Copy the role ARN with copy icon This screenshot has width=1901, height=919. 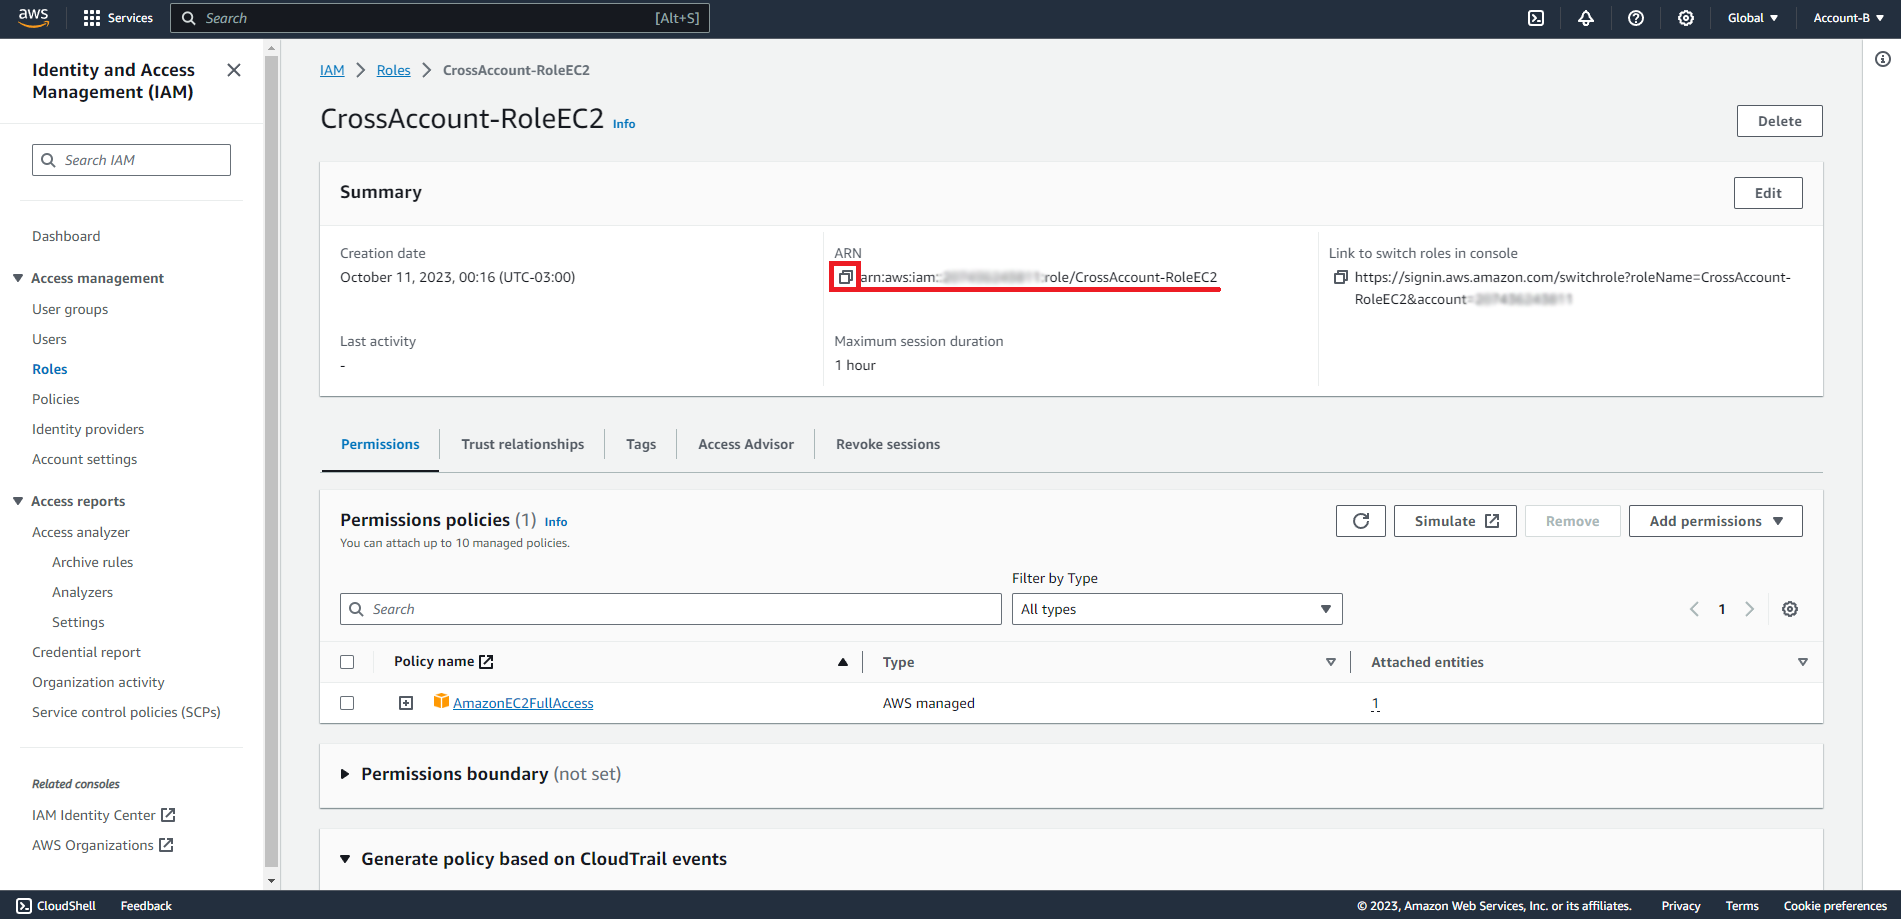pyautogui.click(x=845, y=277)
